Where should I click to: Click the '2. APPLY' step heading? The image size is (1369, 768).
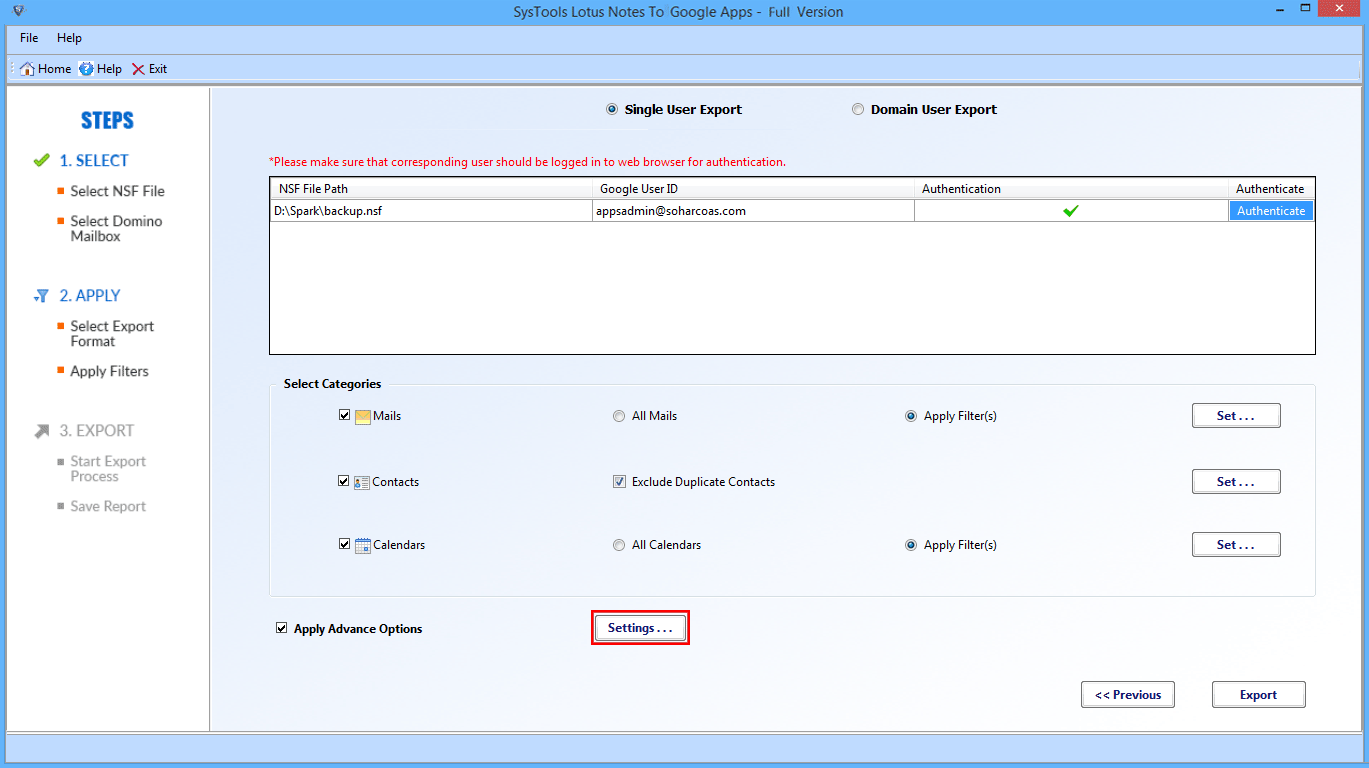[x=90, y=295]
